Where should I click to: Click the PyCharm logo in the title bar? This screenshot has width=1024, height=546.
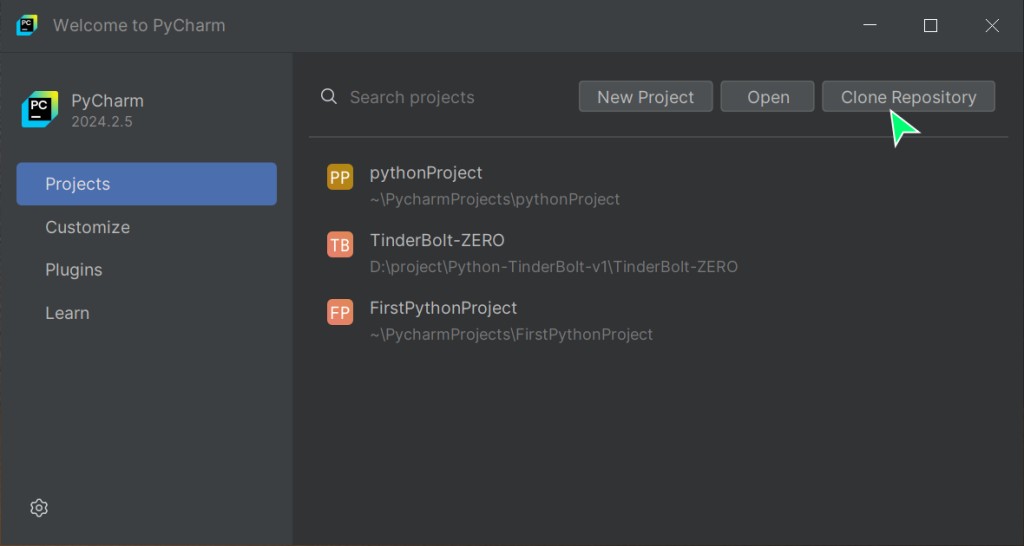pos(27,26)
